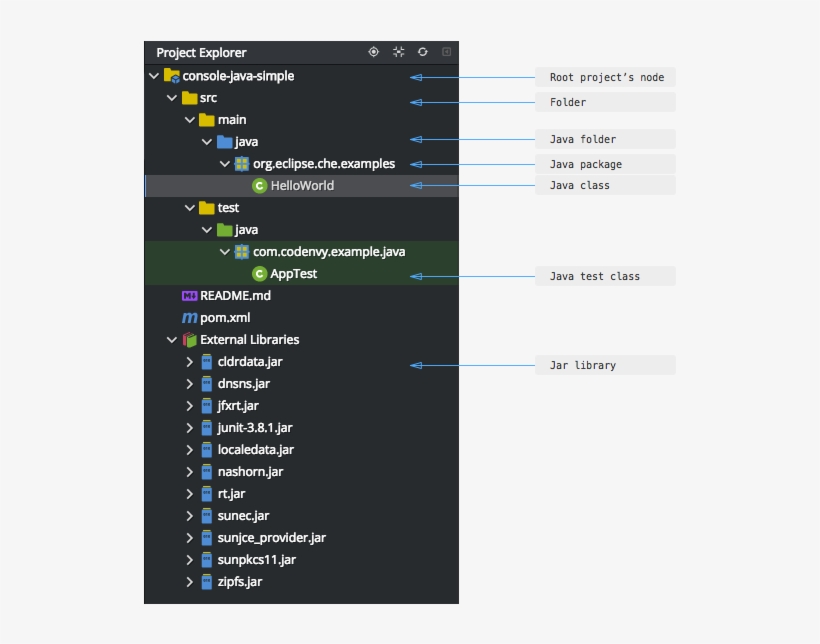This screenshot has height=644, width=820.
Task: Click the External Libraries books icon
Action: (x=189, y=340)
